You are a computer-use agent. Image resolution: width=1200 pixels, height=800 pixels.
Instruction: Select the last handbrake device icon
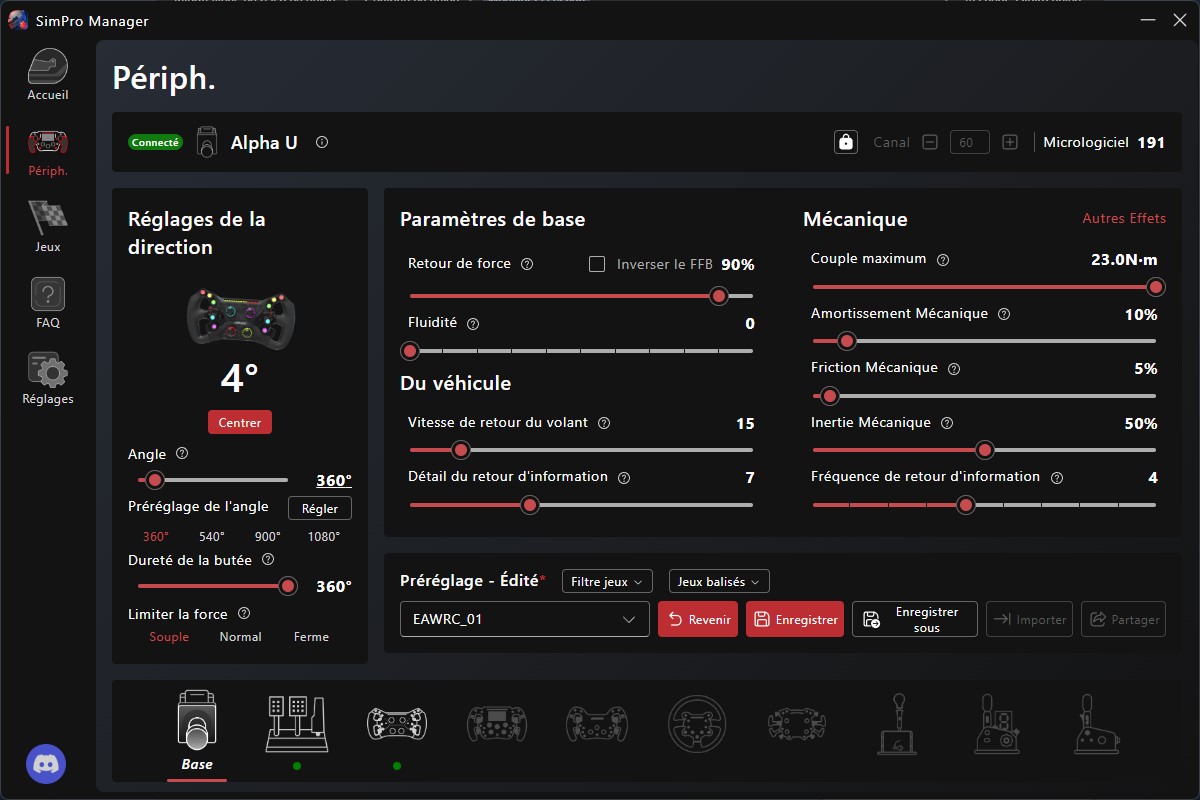(x=1097, y=722)
